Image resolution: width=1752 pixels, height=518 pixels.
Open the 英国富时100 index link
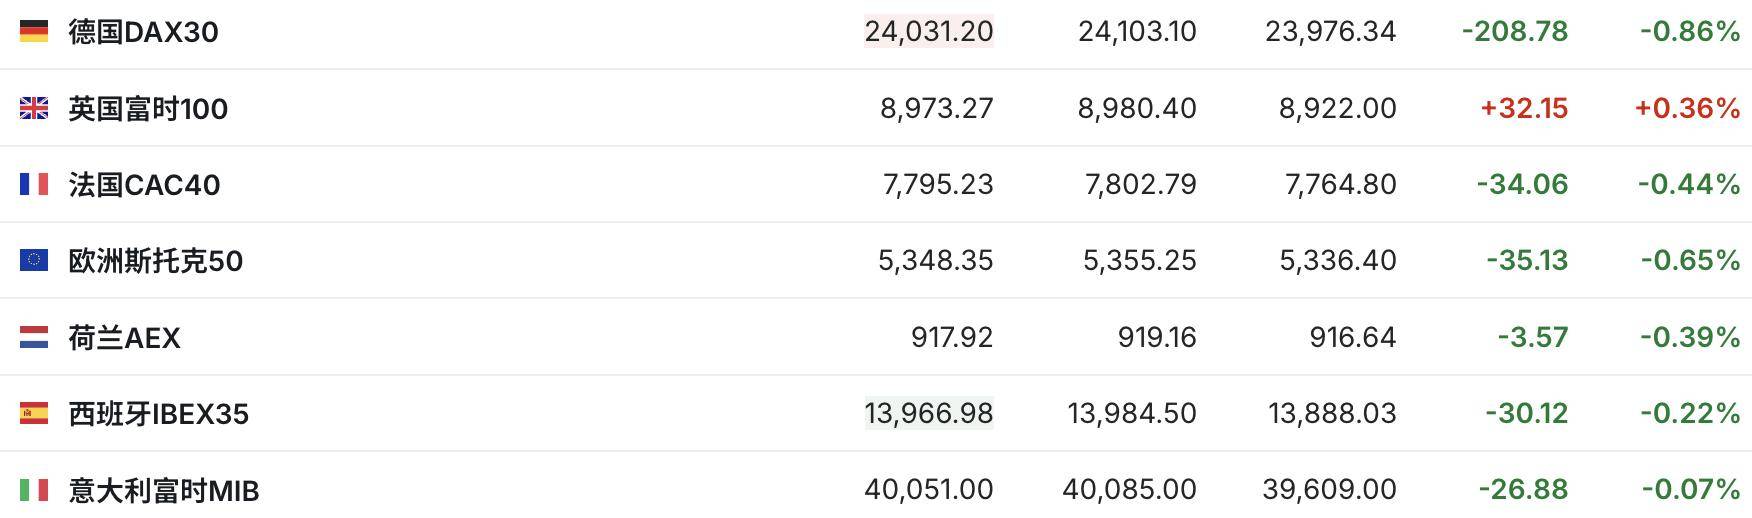[x=148, y=108]
